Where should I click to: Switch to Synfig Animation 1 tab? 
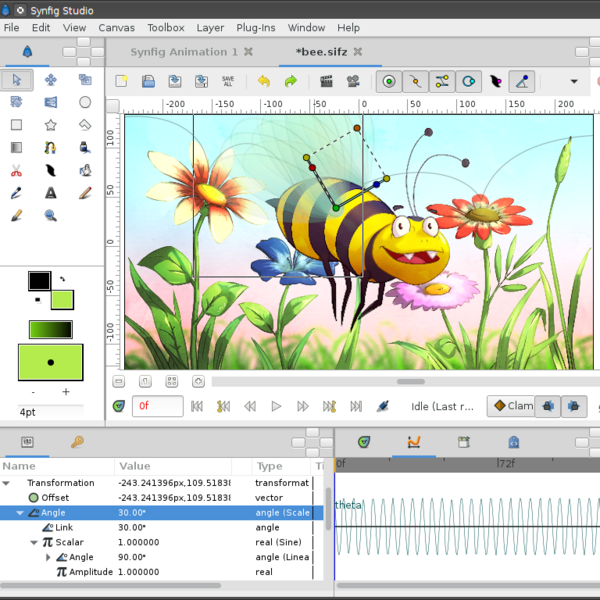pyautogui.click(x=184, y=52)
